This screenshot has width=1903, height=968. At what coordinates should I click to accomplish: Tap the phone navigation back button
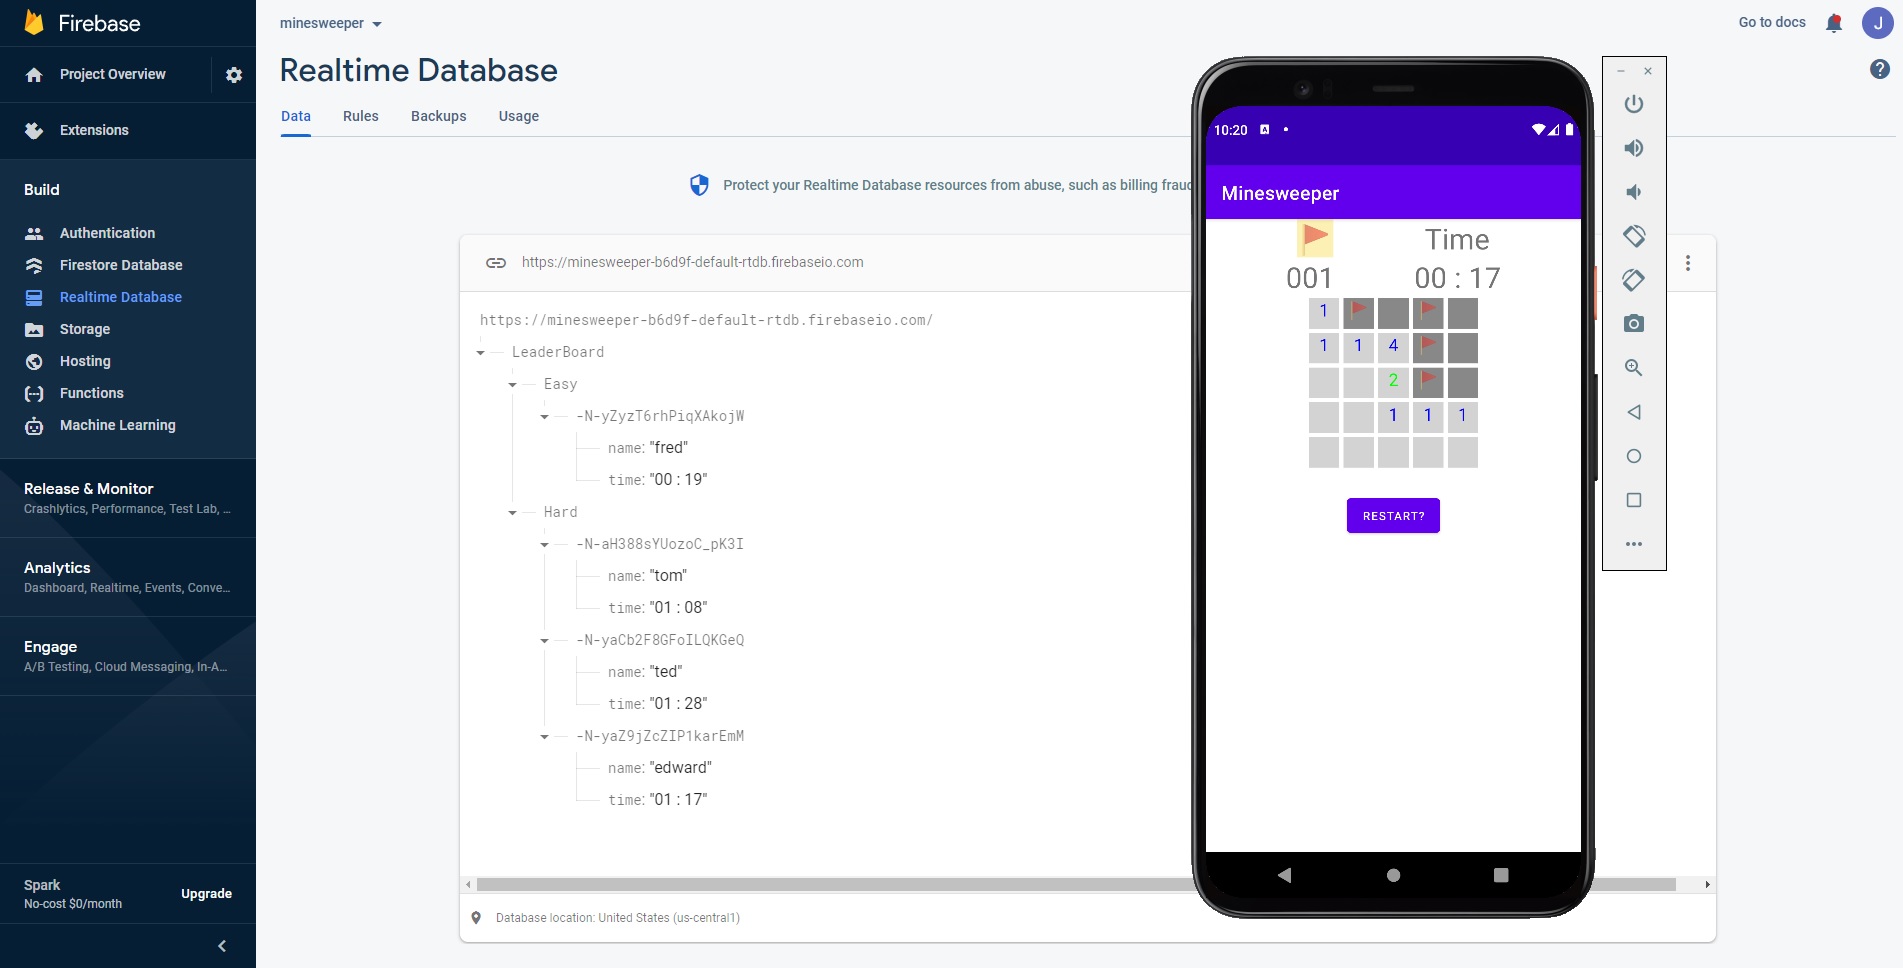click(1285, 875)
